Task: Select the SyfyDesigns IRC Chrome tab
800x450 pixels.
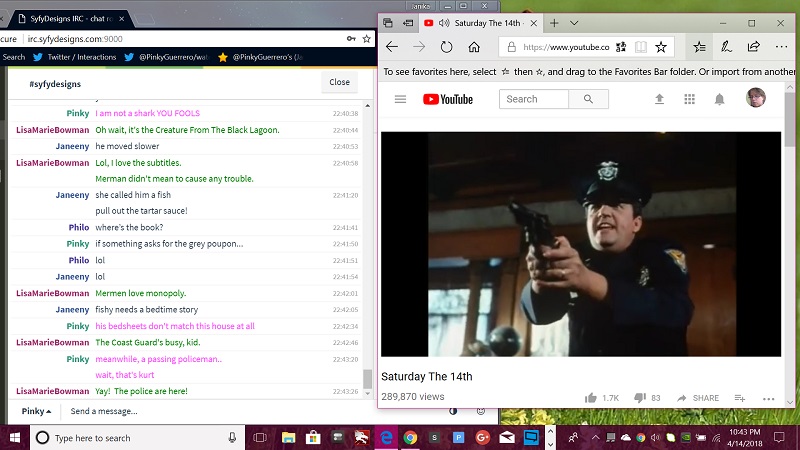Action: (x=70, y=19)
